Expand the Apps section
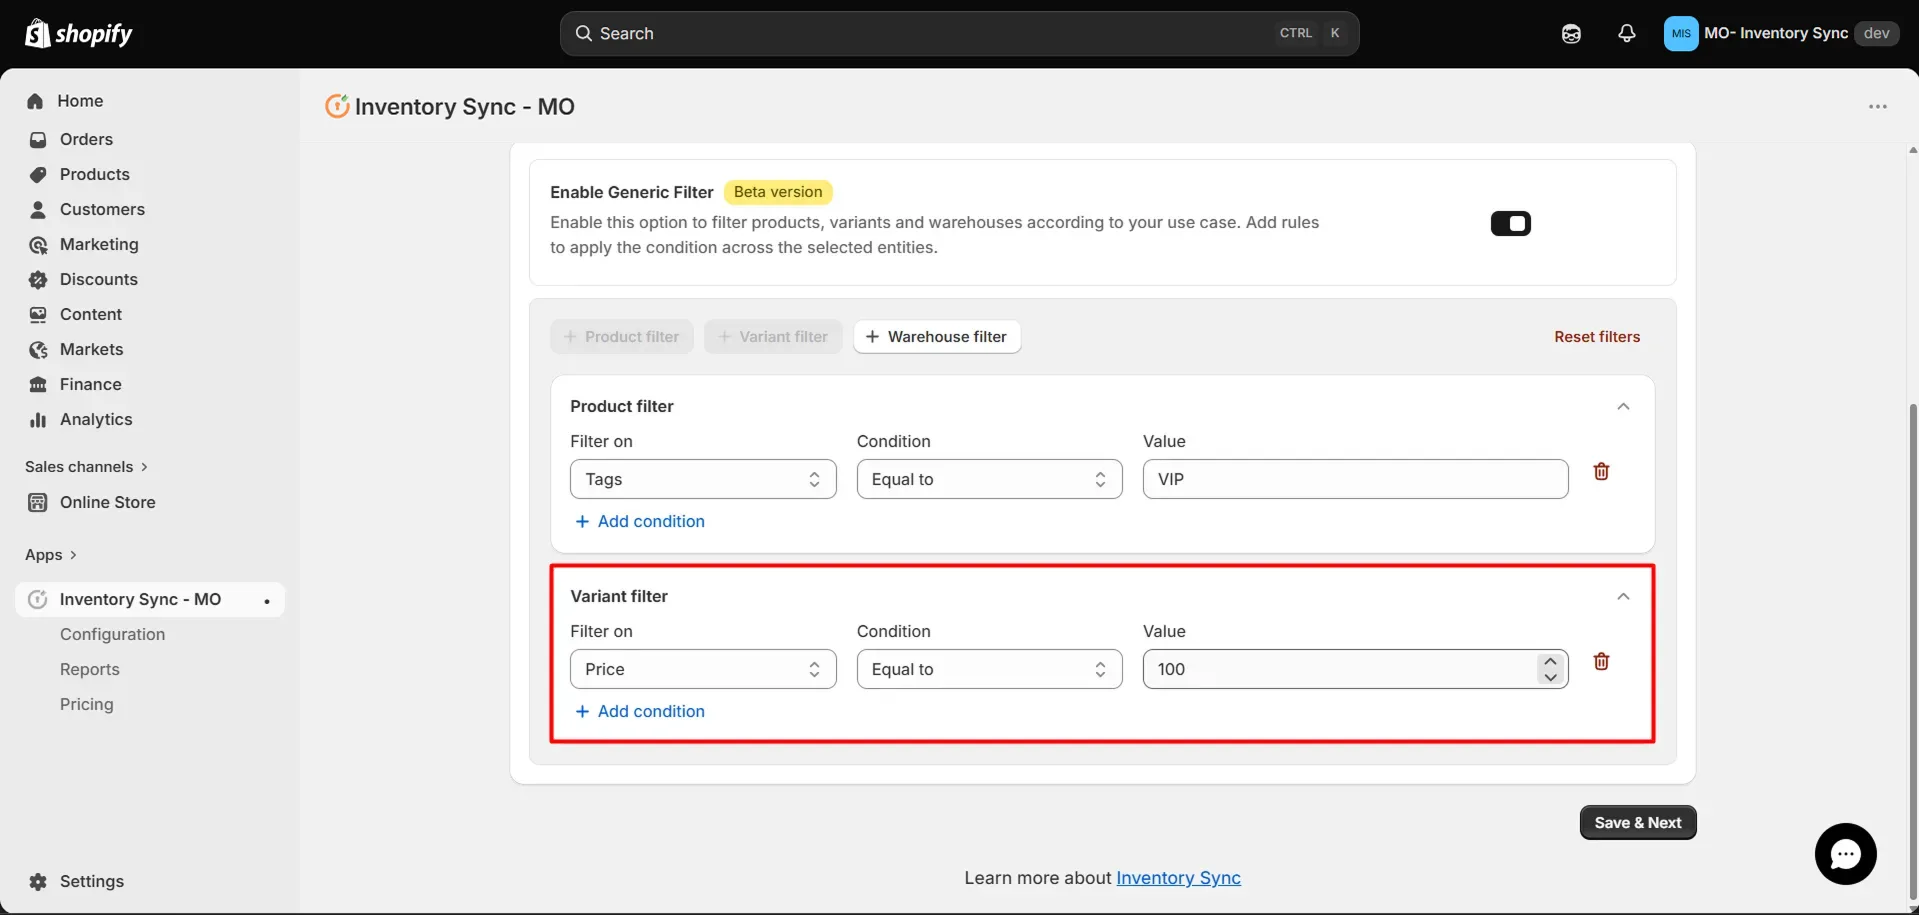Viewport: 1919px width, 915px height. 51,555
